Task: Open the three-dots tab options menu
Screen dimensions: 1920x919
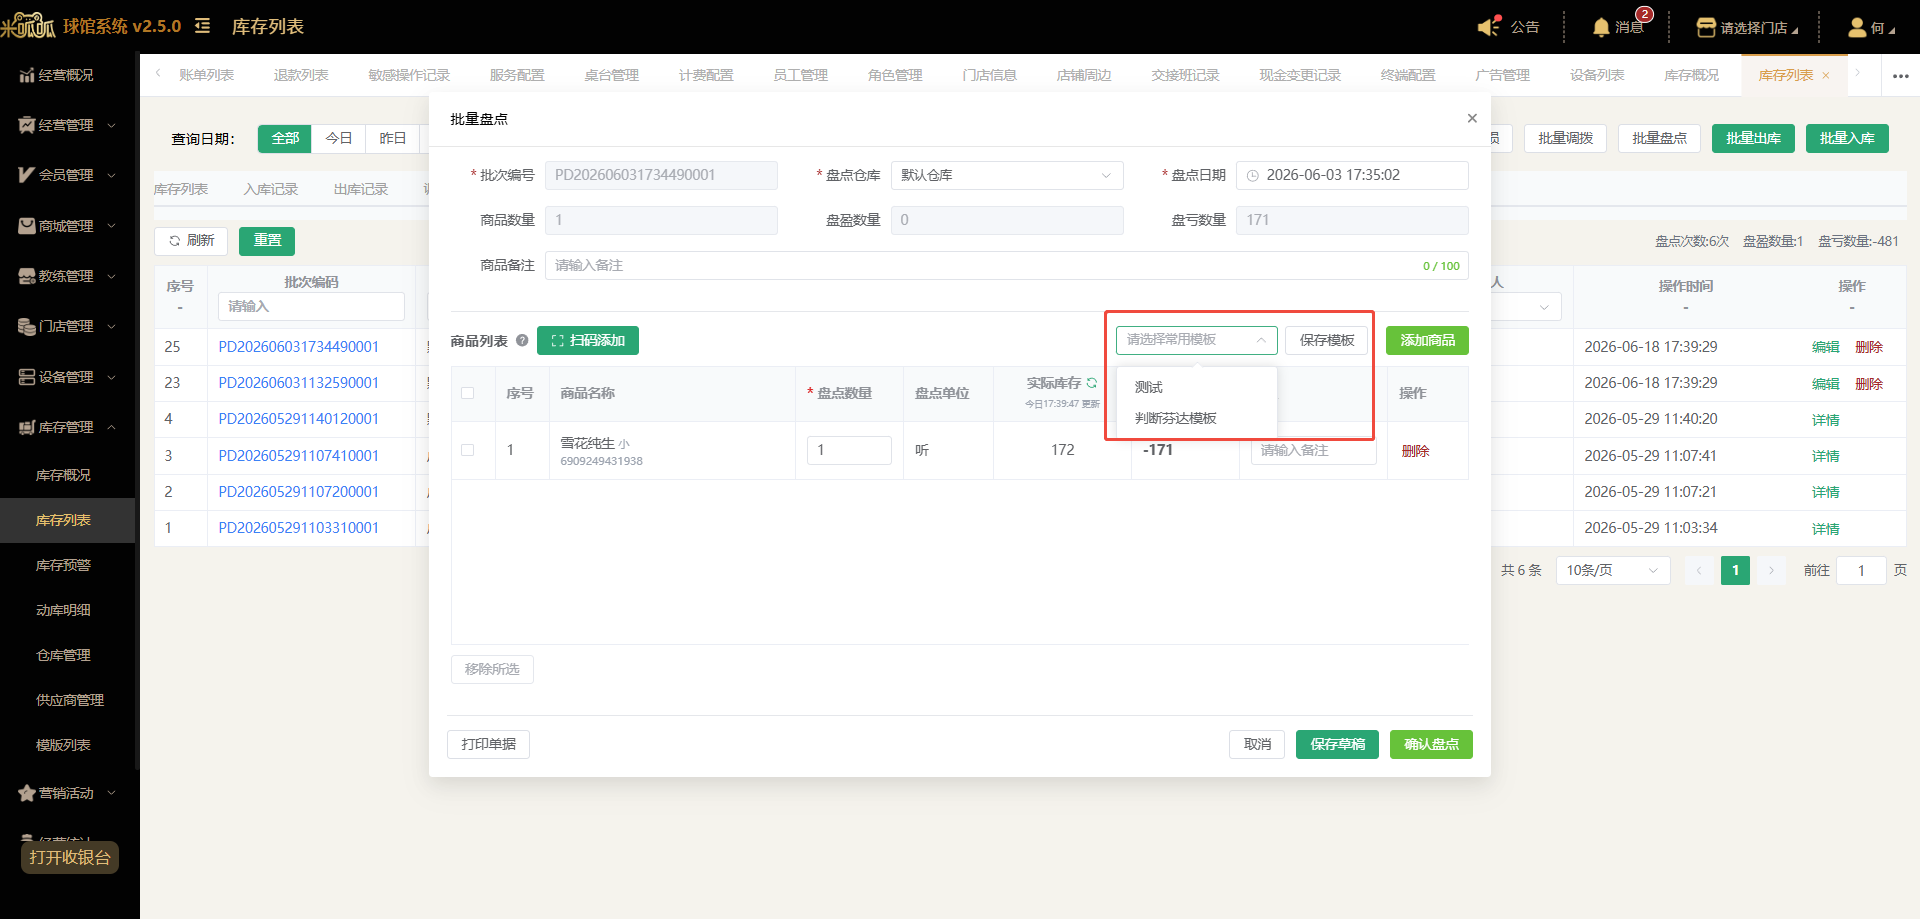Action: click(1900, 75)
